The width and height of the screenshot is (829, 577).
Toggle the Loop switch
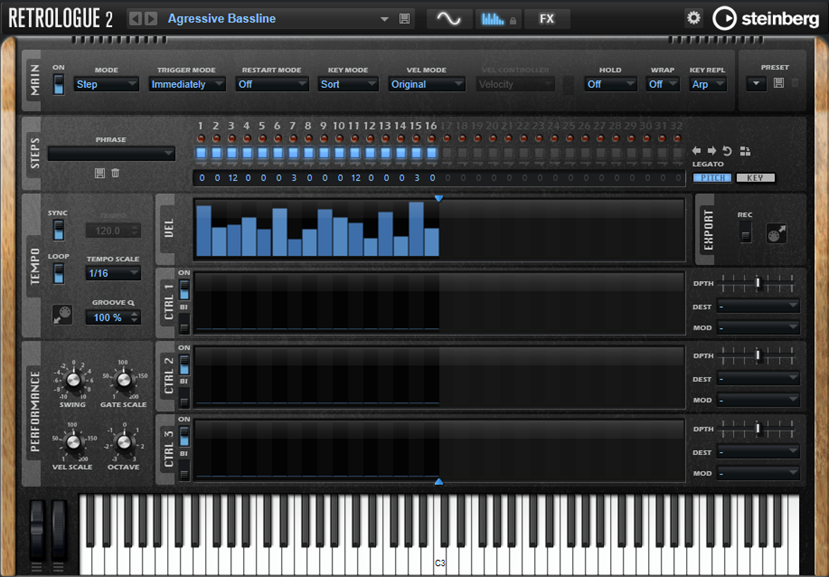point(59,273)
